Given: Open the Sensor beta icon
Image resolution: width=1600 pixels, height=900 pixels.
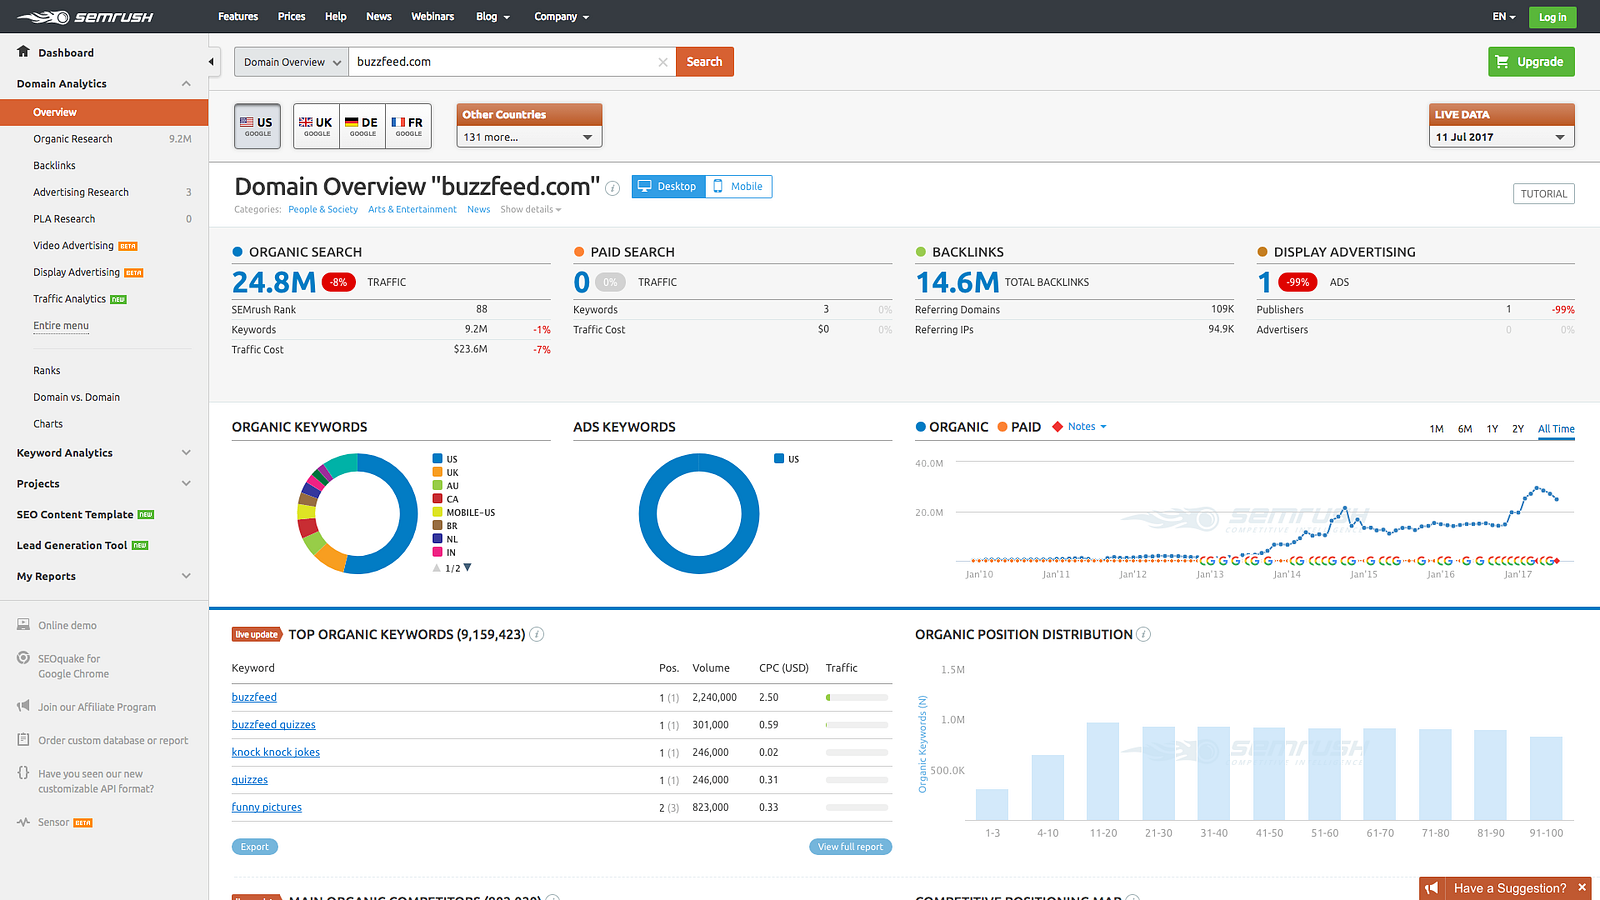Looking at the screenshot, I should 23,822.
